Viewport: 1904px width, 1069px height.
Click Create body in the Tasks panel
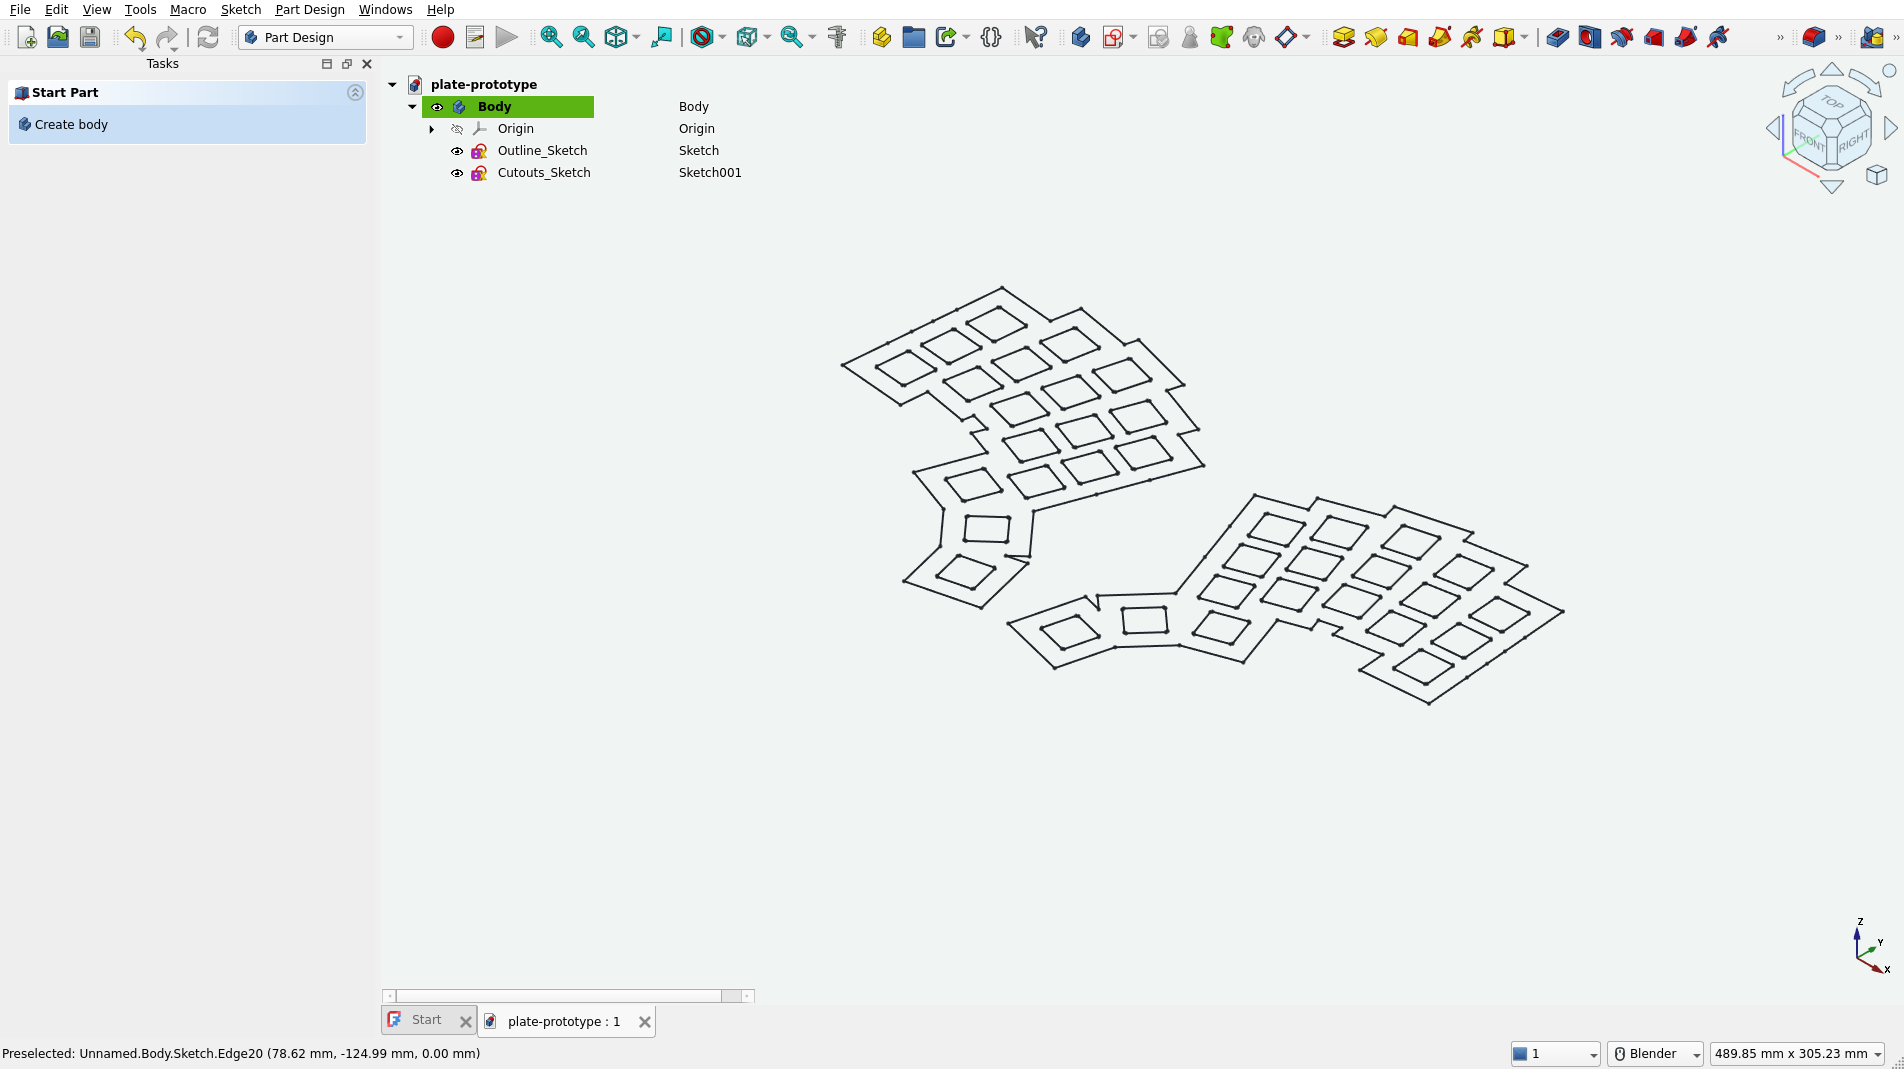[70, 124]
